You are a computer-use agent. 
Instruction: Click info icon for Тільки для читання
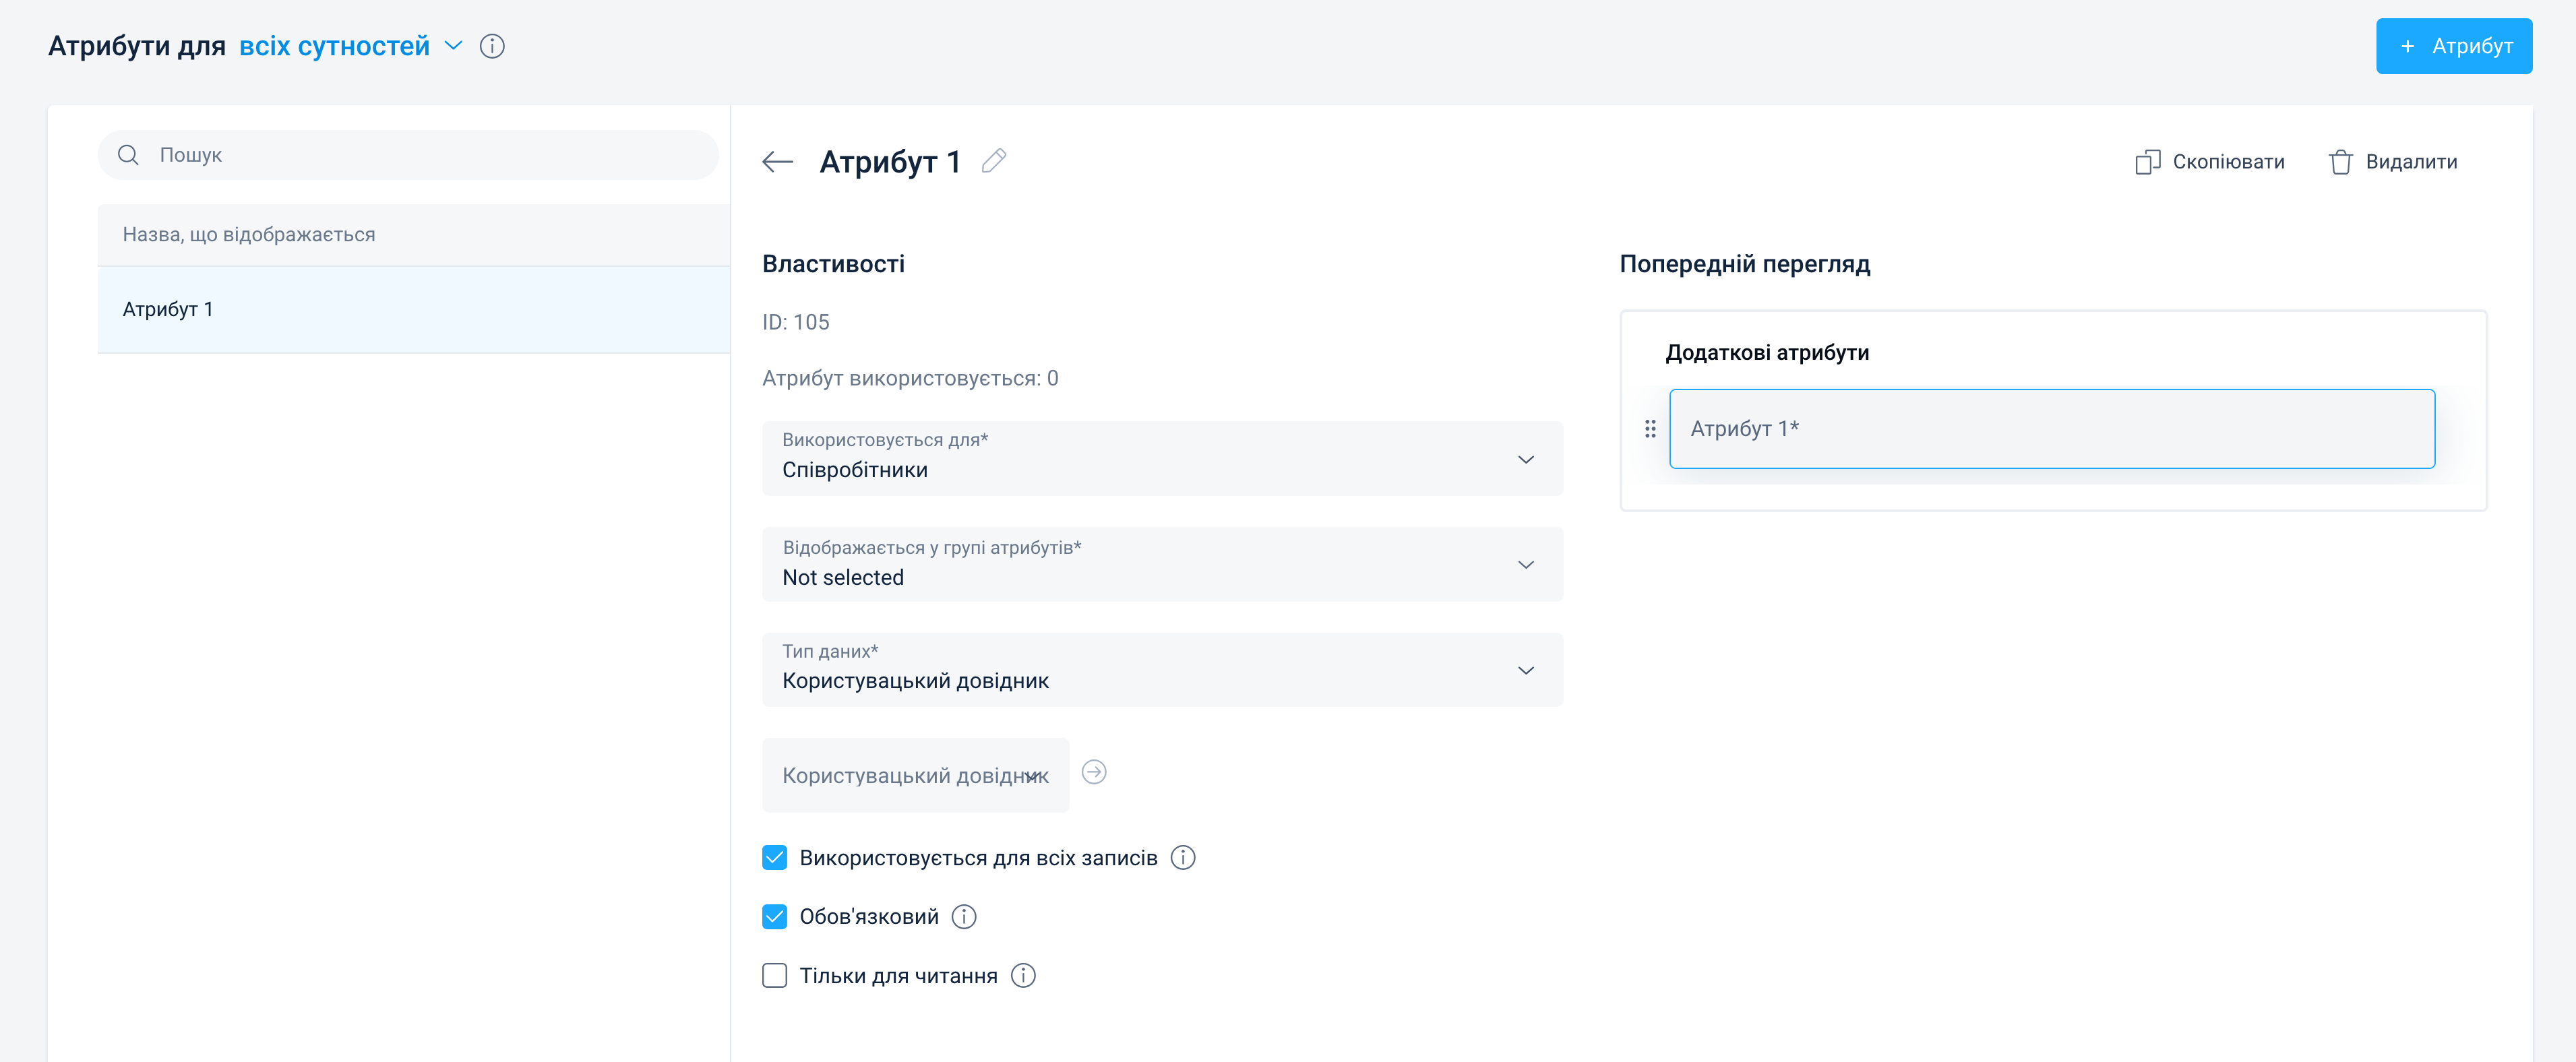point(1023,976)
